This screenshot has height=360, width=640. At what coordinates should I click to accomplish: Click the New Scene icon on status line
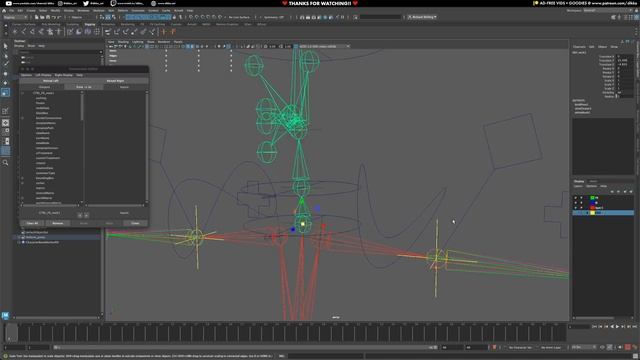coord(36,17)
